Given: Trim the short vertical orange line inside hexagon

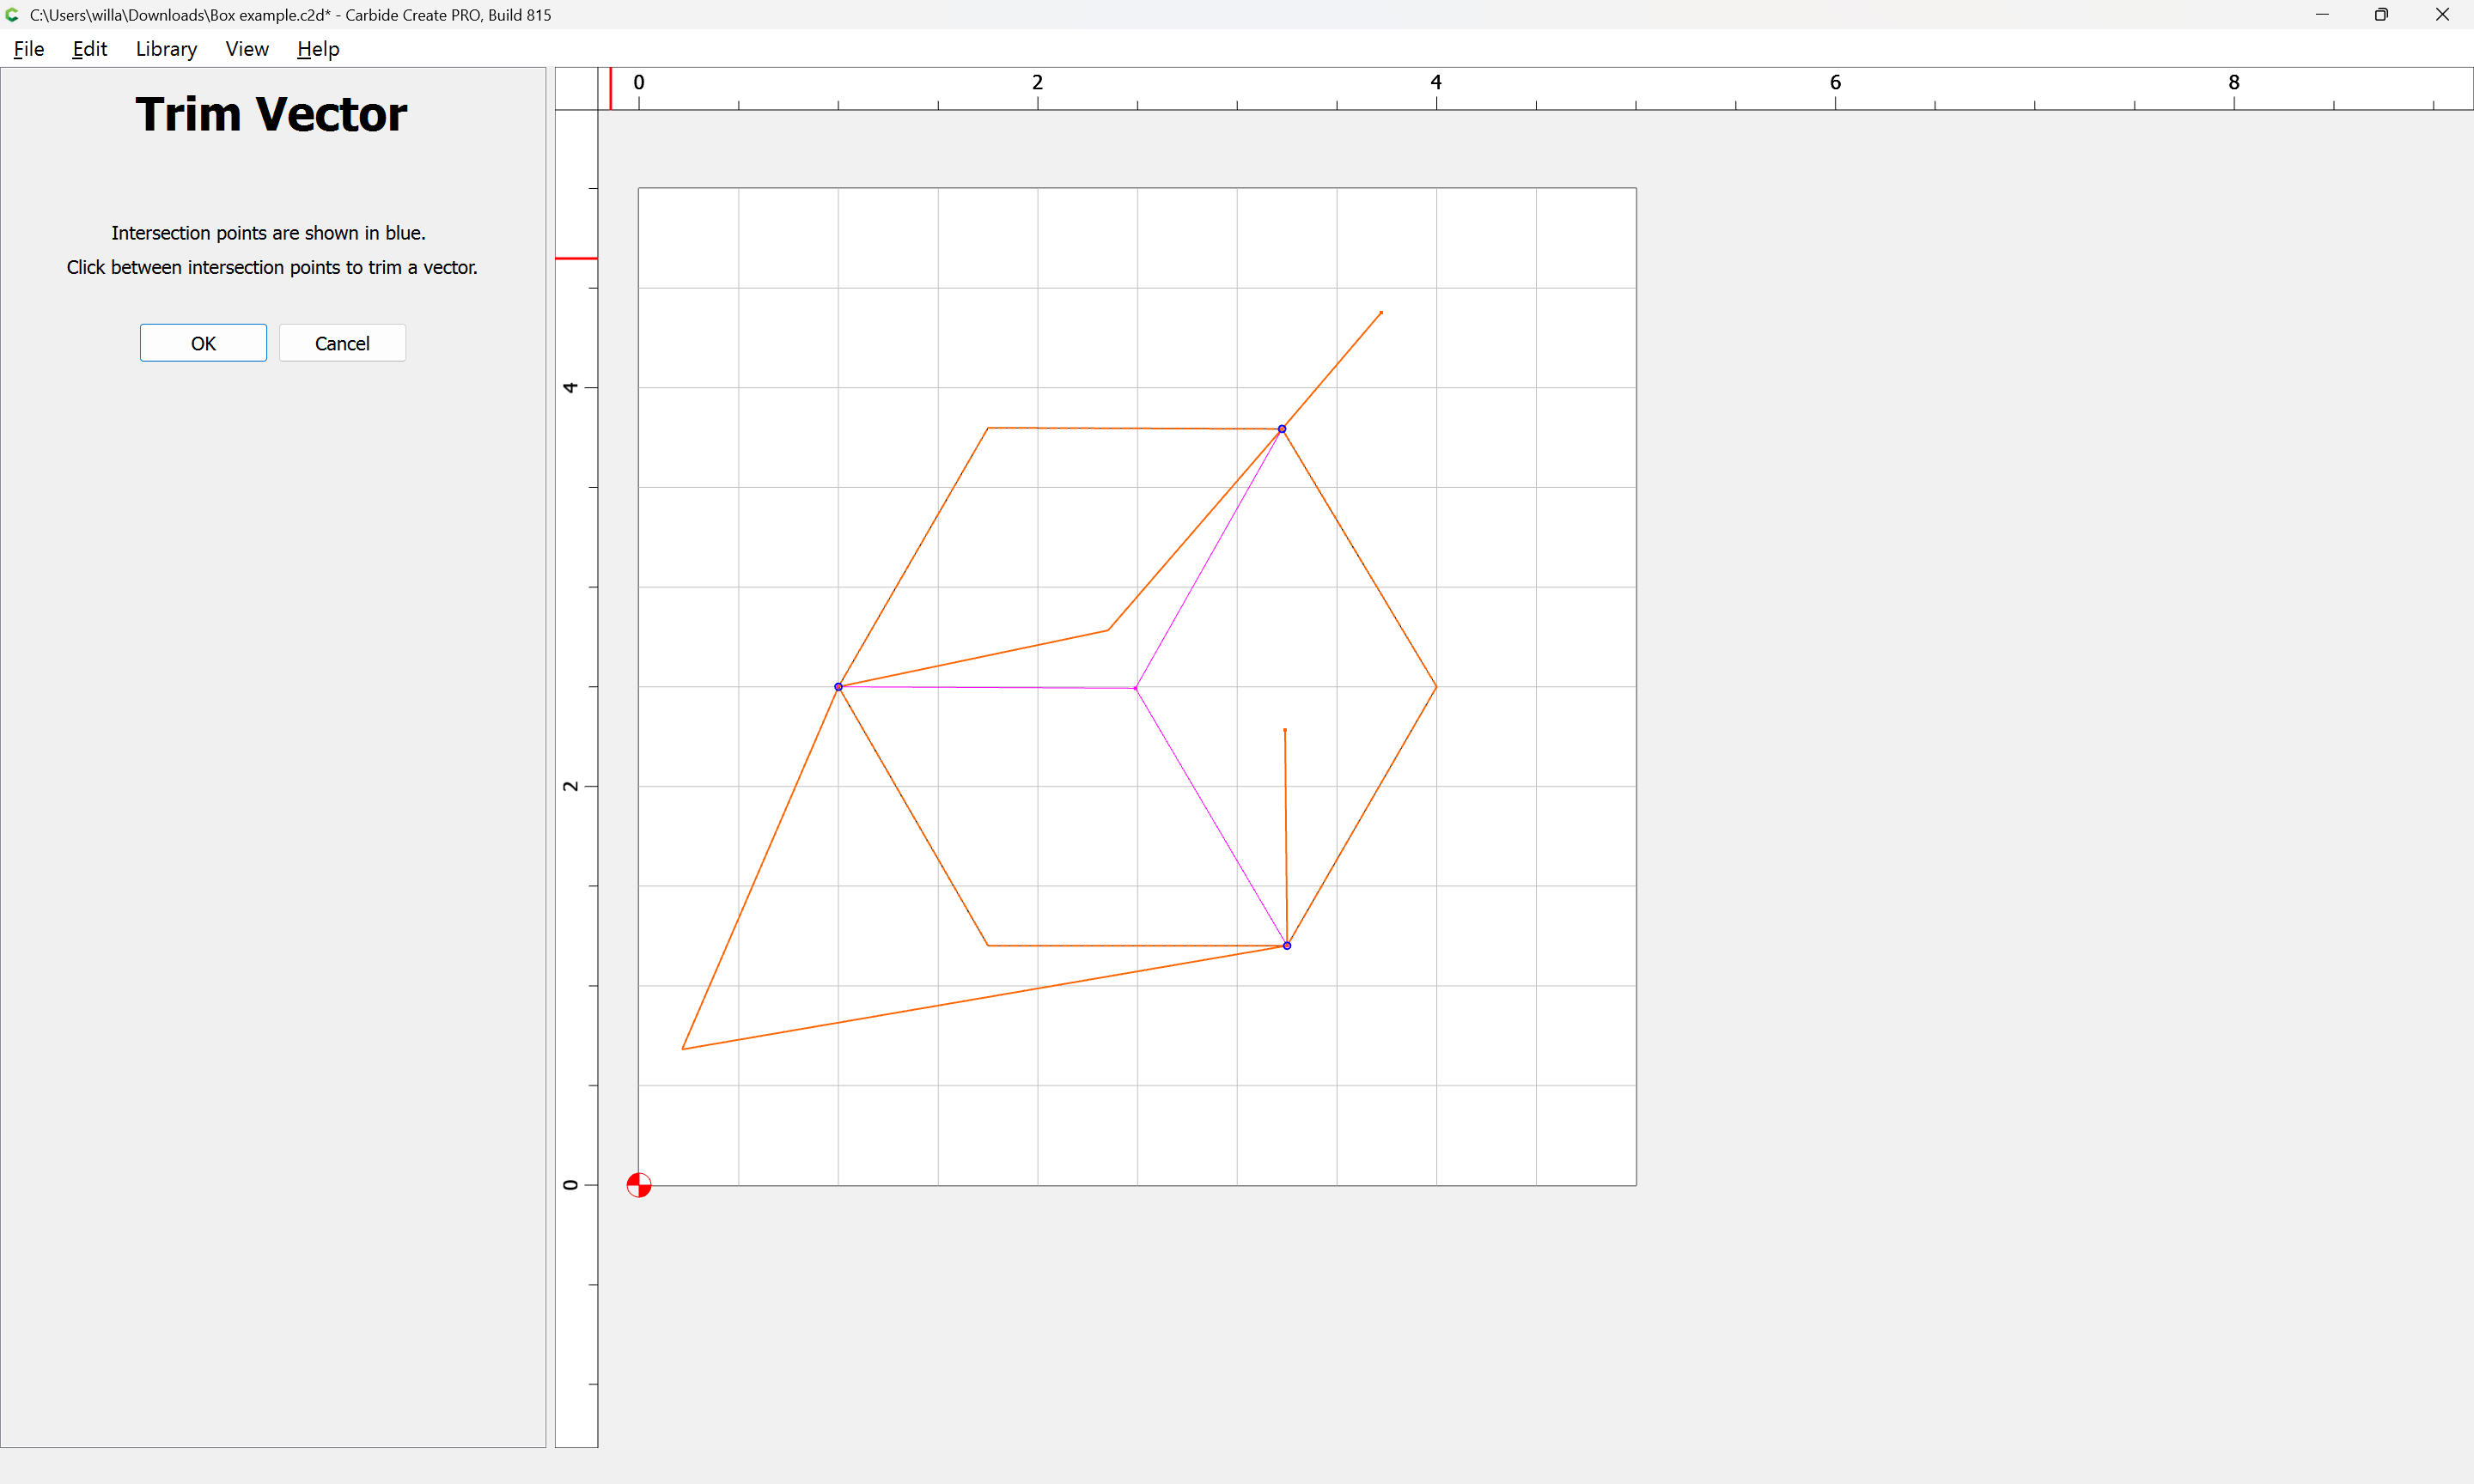Looking at the screenshot, I should [1286, 837].
